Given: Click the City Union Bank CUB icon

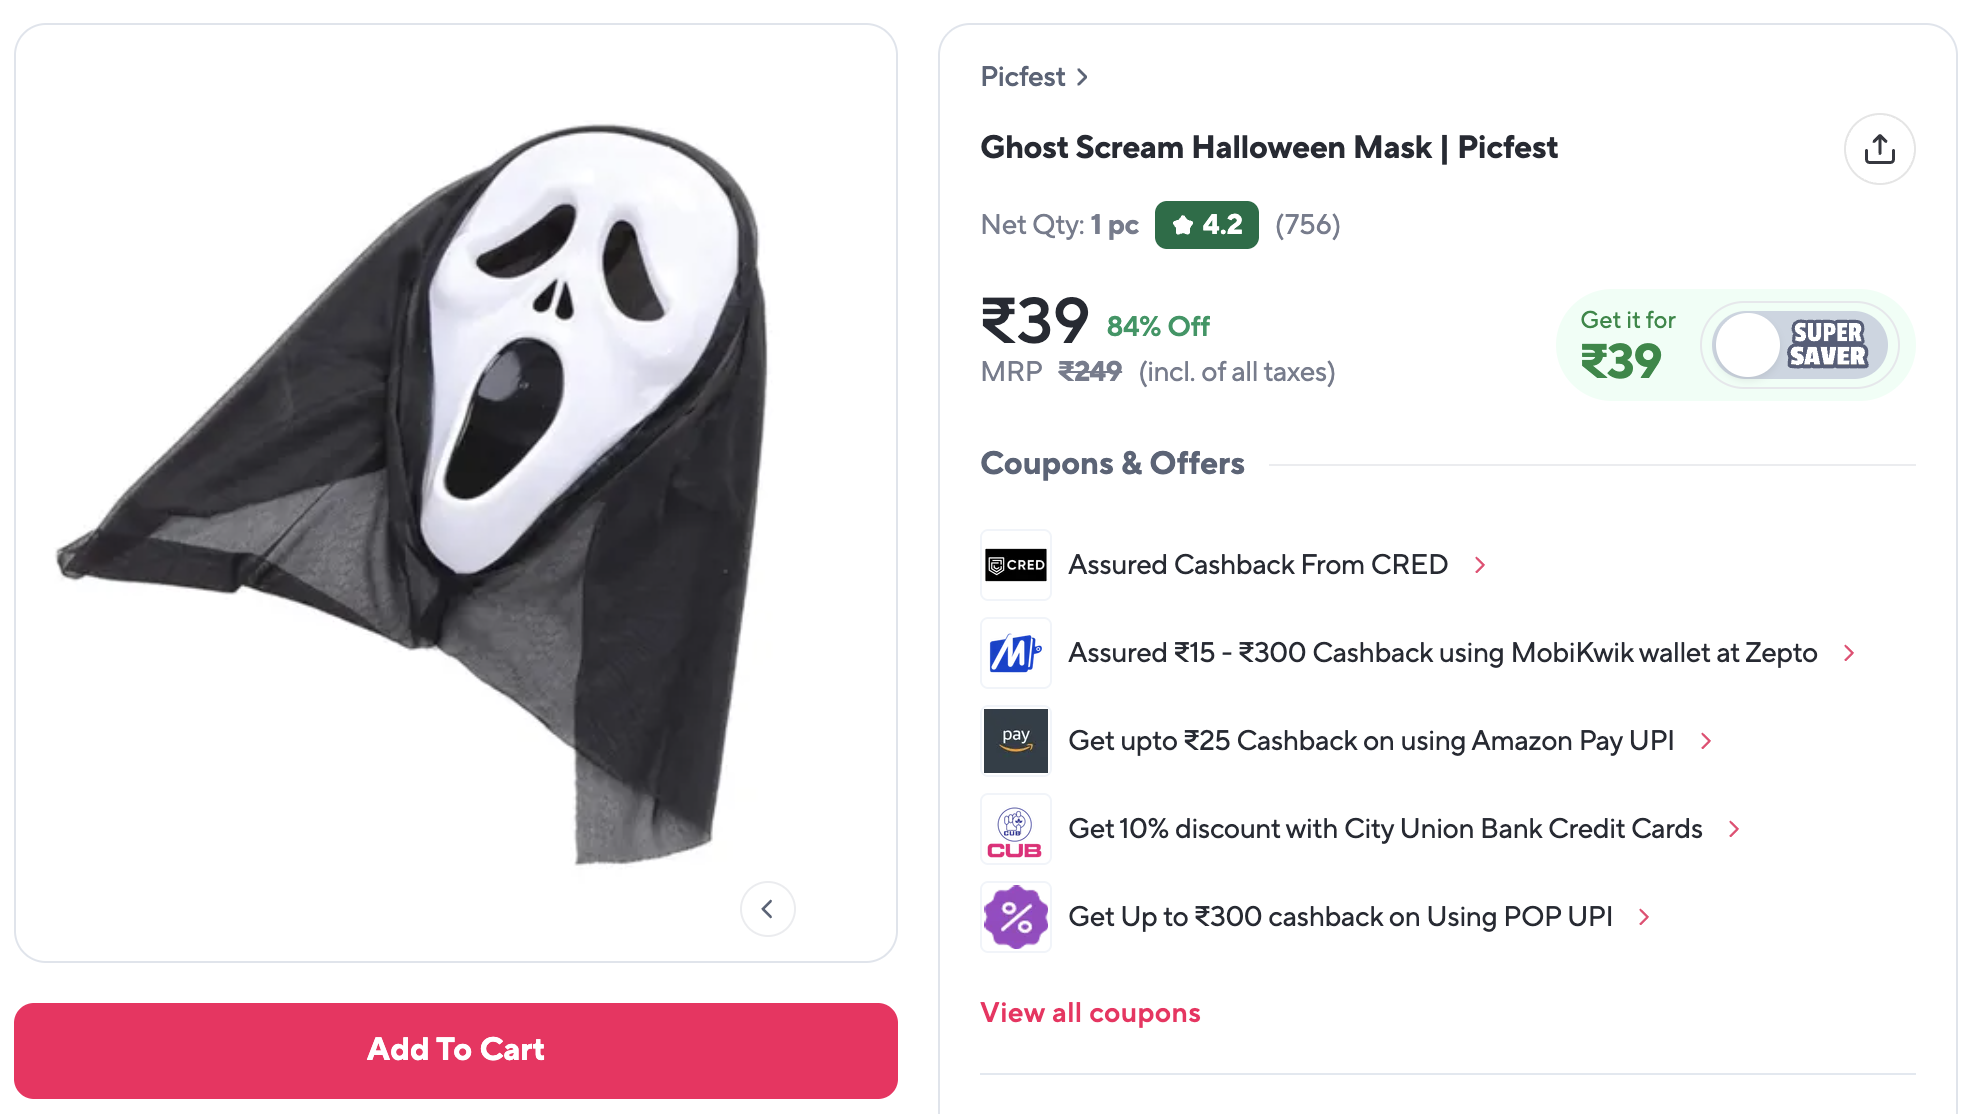Looking at the screenshot, I should pyautogui.click(x=1015, y=829).
